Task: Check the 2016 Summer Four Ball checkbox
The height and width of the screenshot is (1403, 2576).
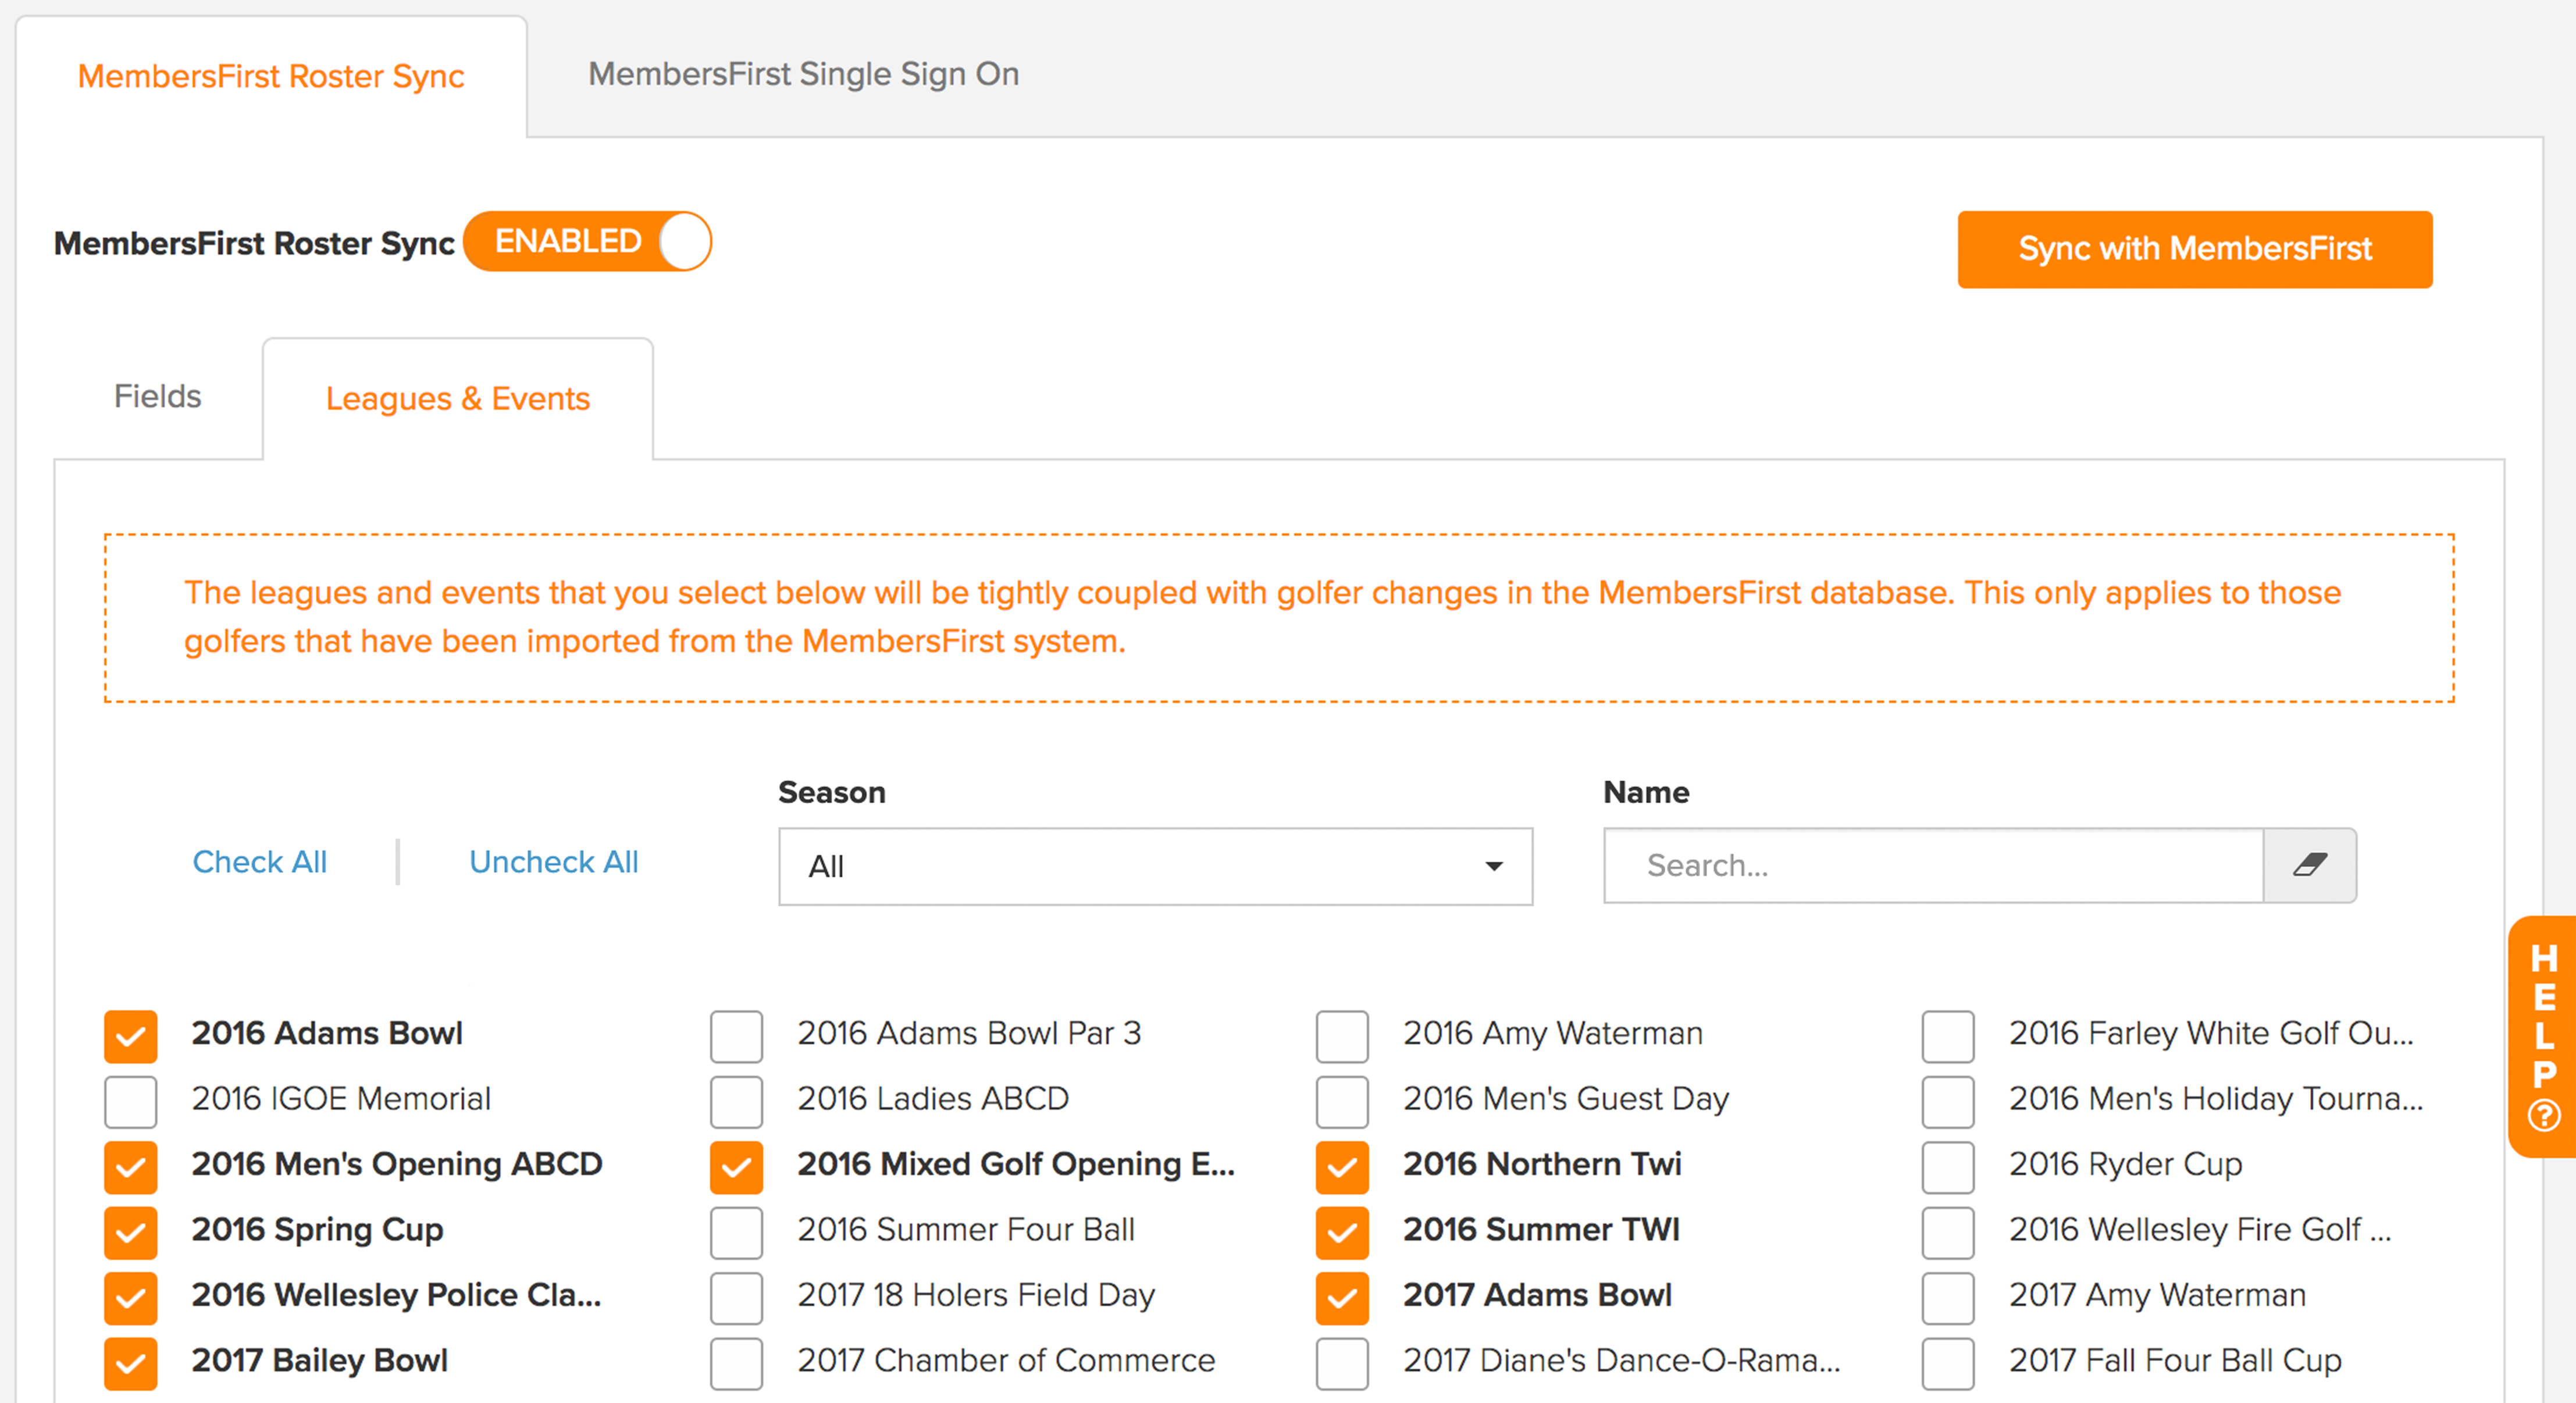Action: (737, 1232)
